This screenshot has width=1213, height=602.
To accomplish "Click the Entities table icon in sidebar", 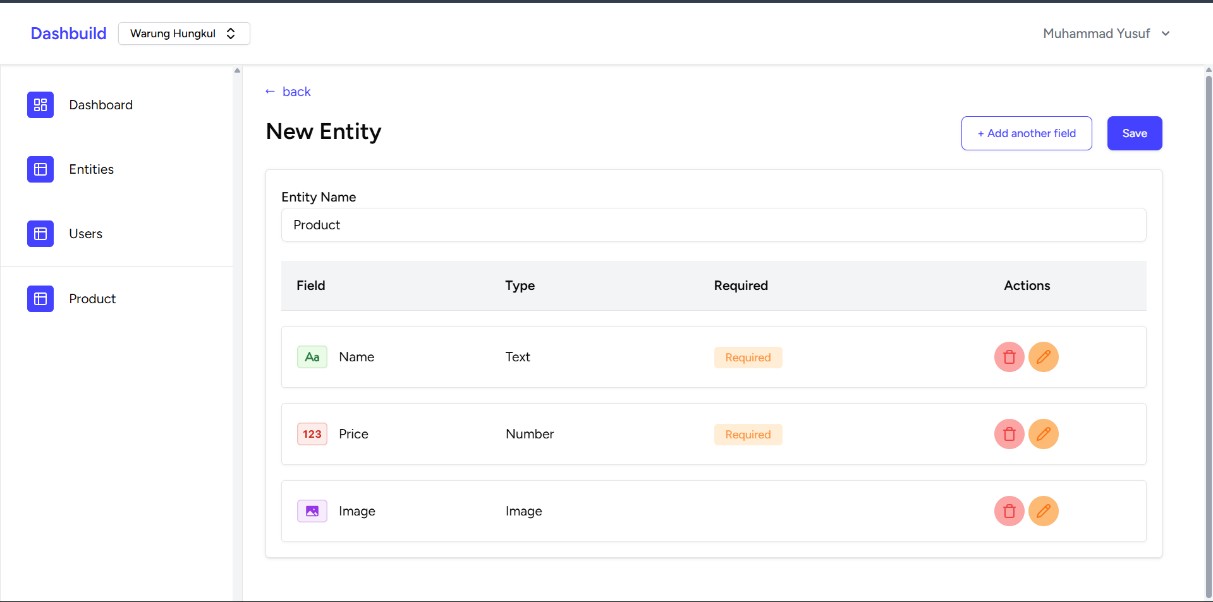I will coord(40,170).
